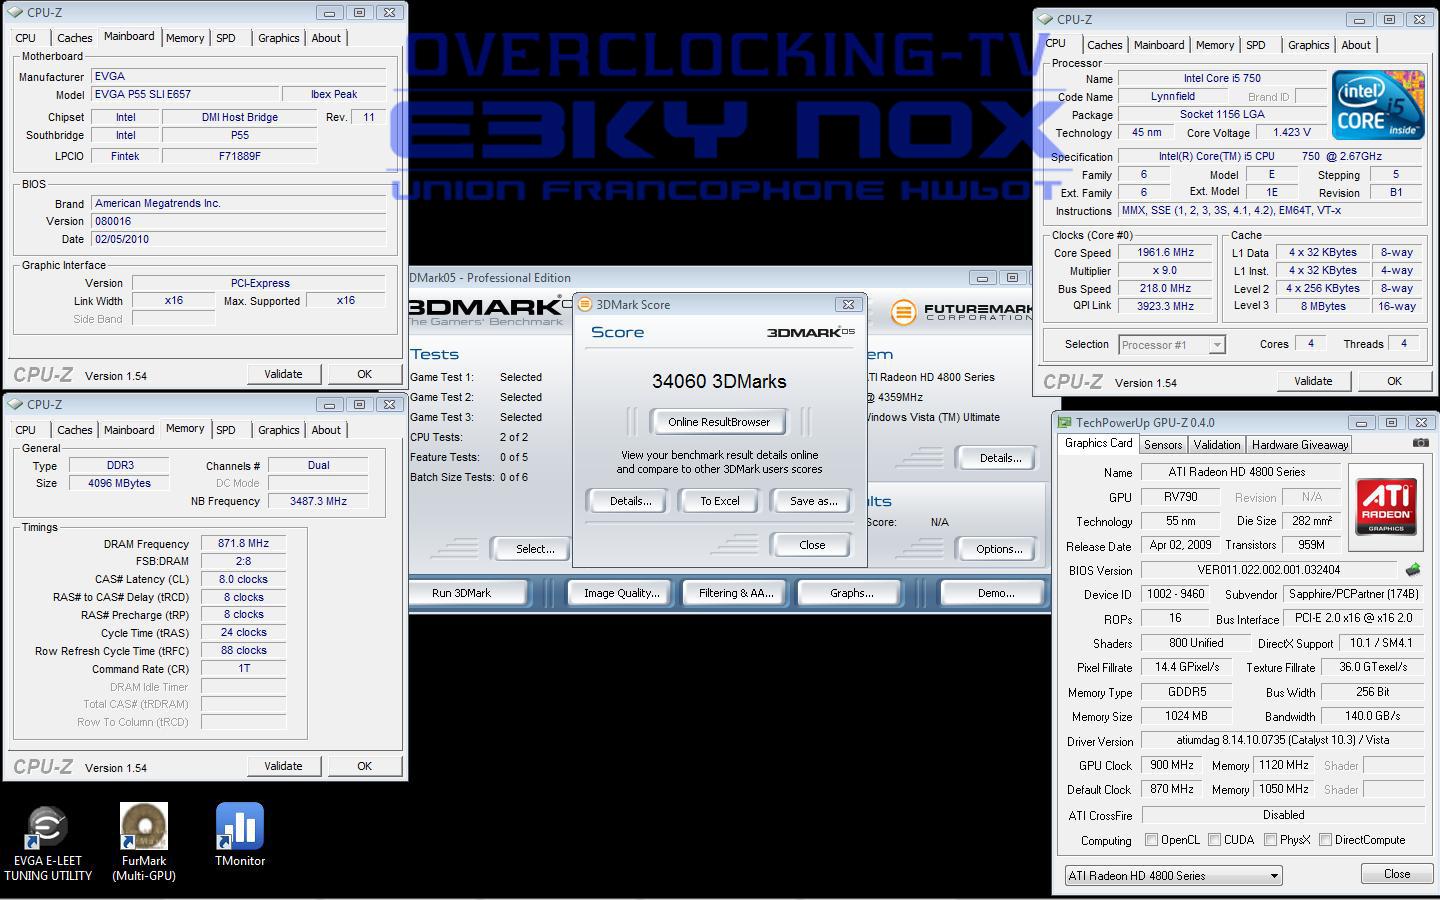Click the Save as... button
Image resolution: width=1440 pixels, height=900 pixels.
tap(814, 501)
